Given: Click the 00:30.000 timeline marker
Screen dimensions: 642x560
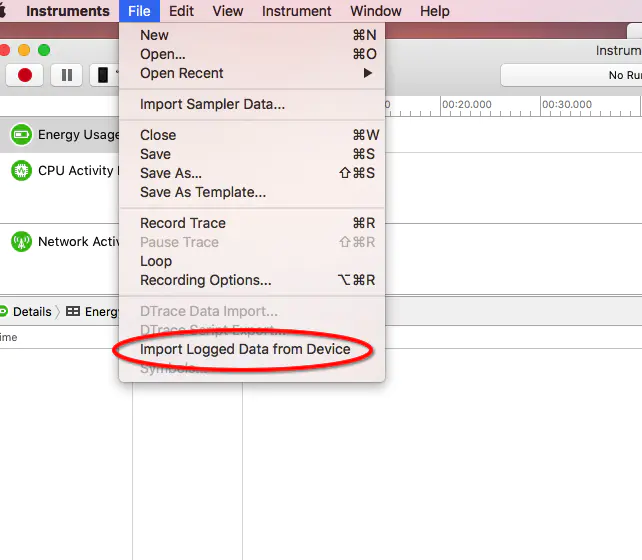Looking at the screenshot, I should point(567,104).
